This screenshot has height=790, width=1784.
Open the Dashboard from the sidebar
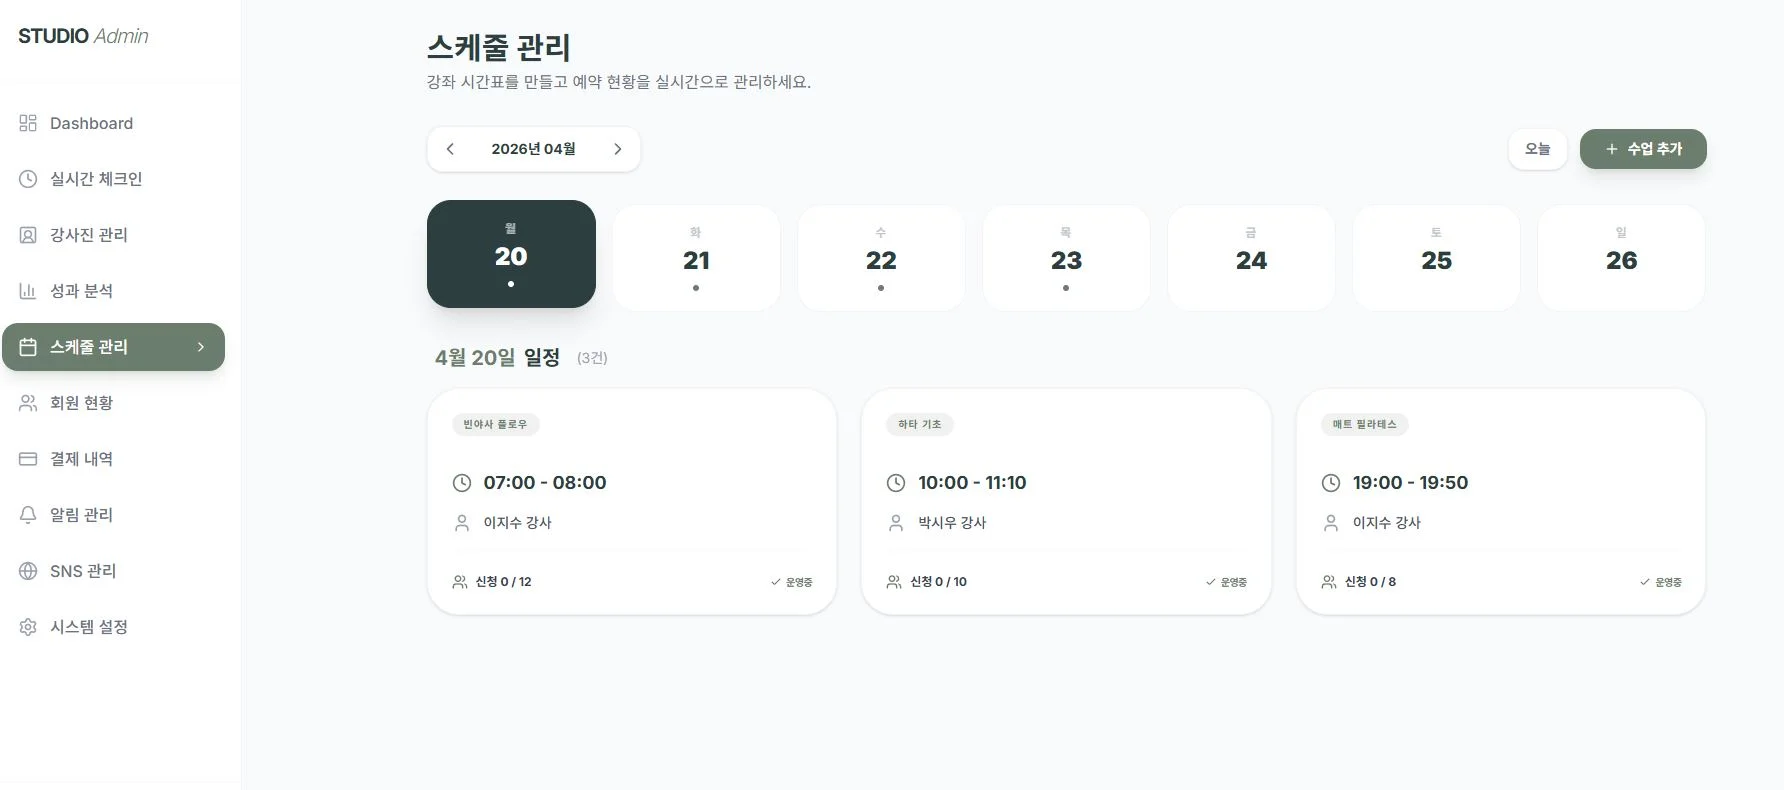28,123
